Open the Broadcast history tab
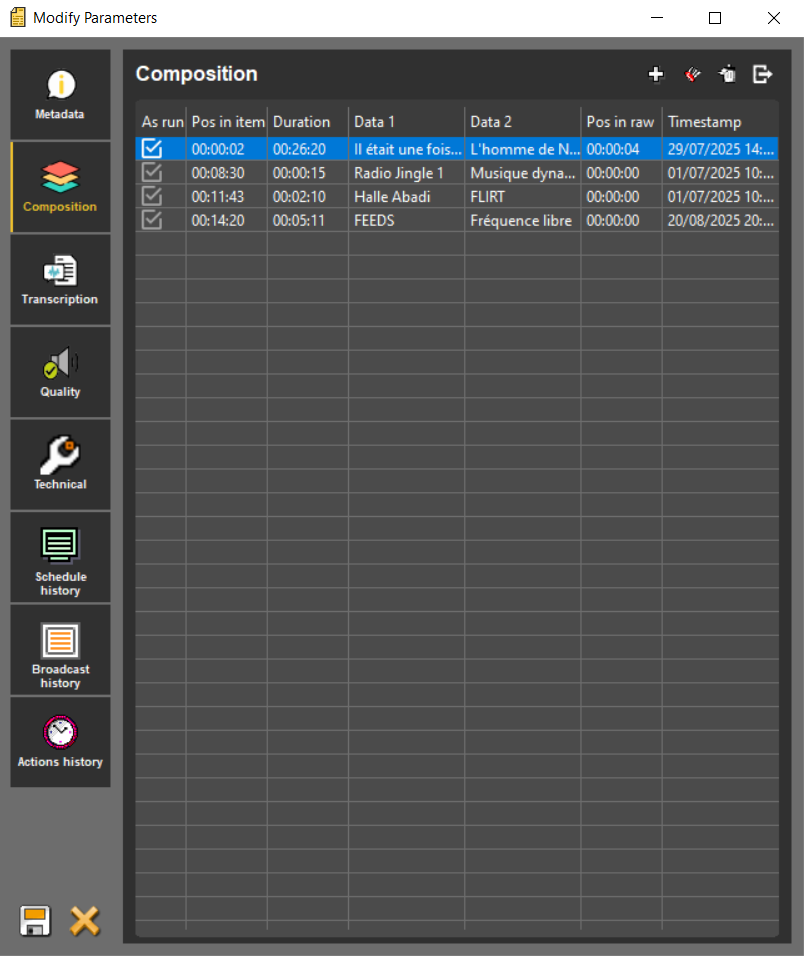Viewport: 804px width, 956px height. click(x=60, y=650)
